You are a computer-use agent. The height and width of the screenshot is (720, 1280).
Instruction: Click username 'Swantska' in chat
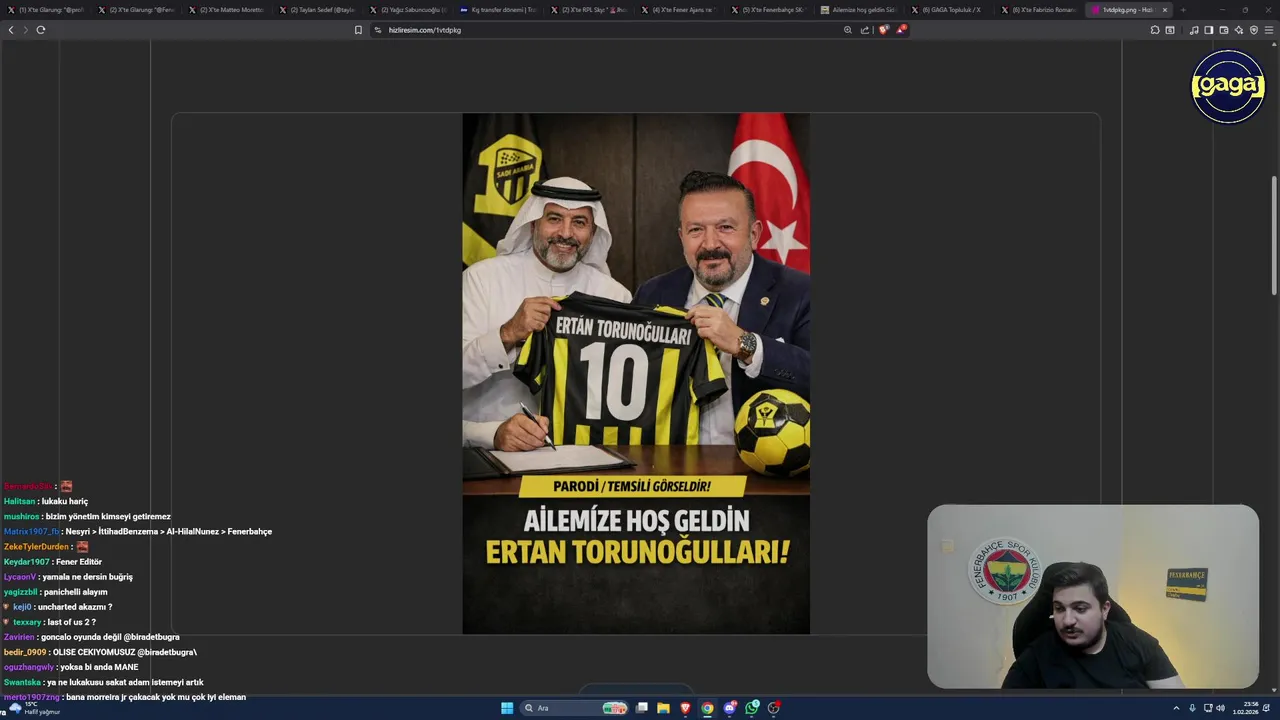coord(23,682)
